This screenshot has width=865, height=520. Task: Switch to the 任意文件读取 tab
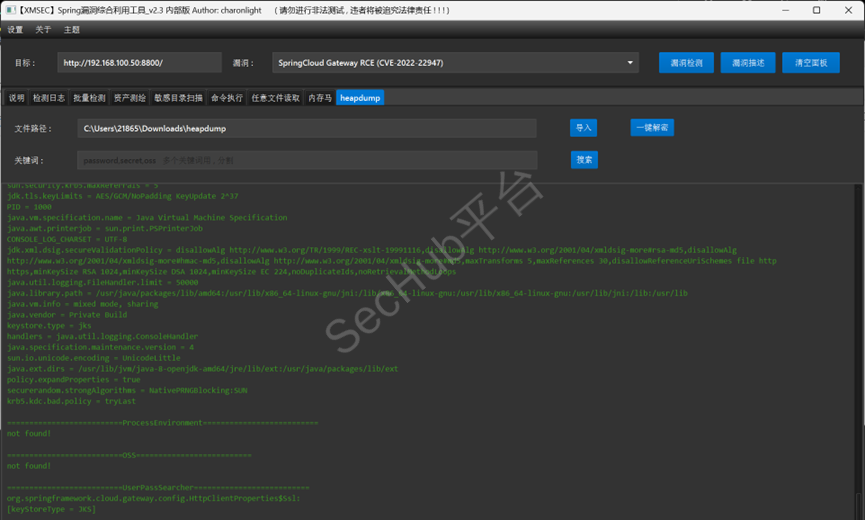[x=275, y=98]
